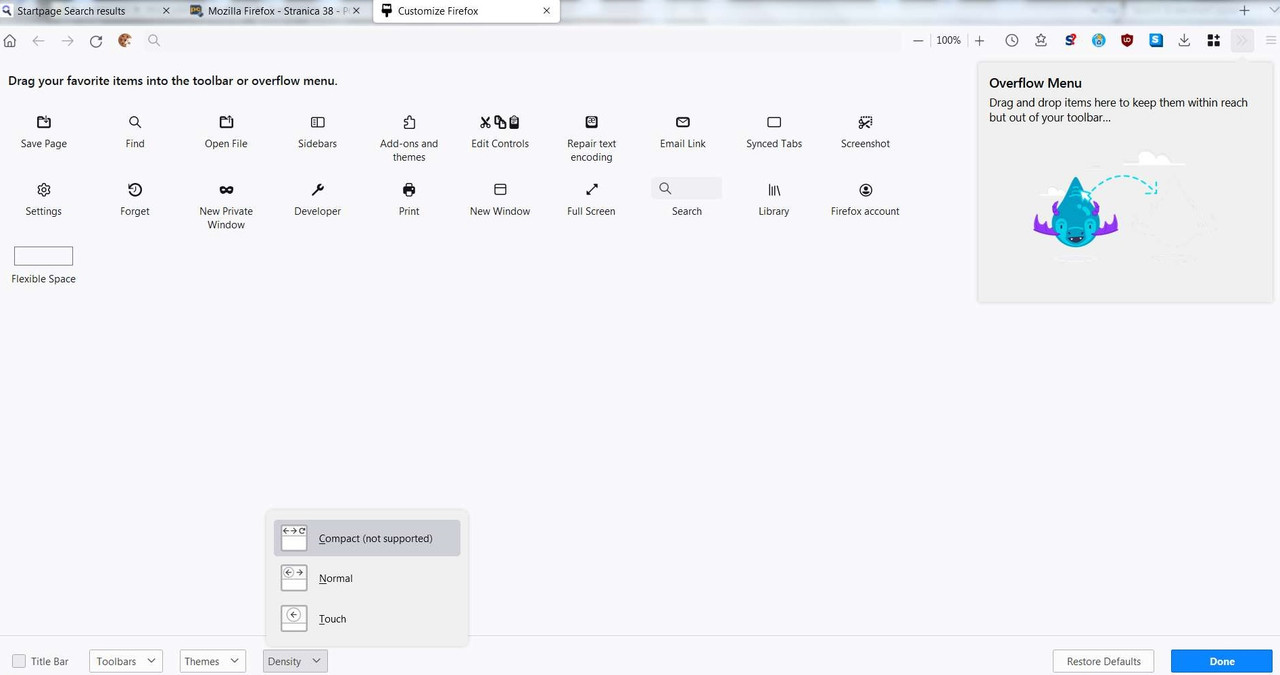Viewport: 1280px width, 675px height.
Task: Click the Firefox account icon
Action: point(866,189)
